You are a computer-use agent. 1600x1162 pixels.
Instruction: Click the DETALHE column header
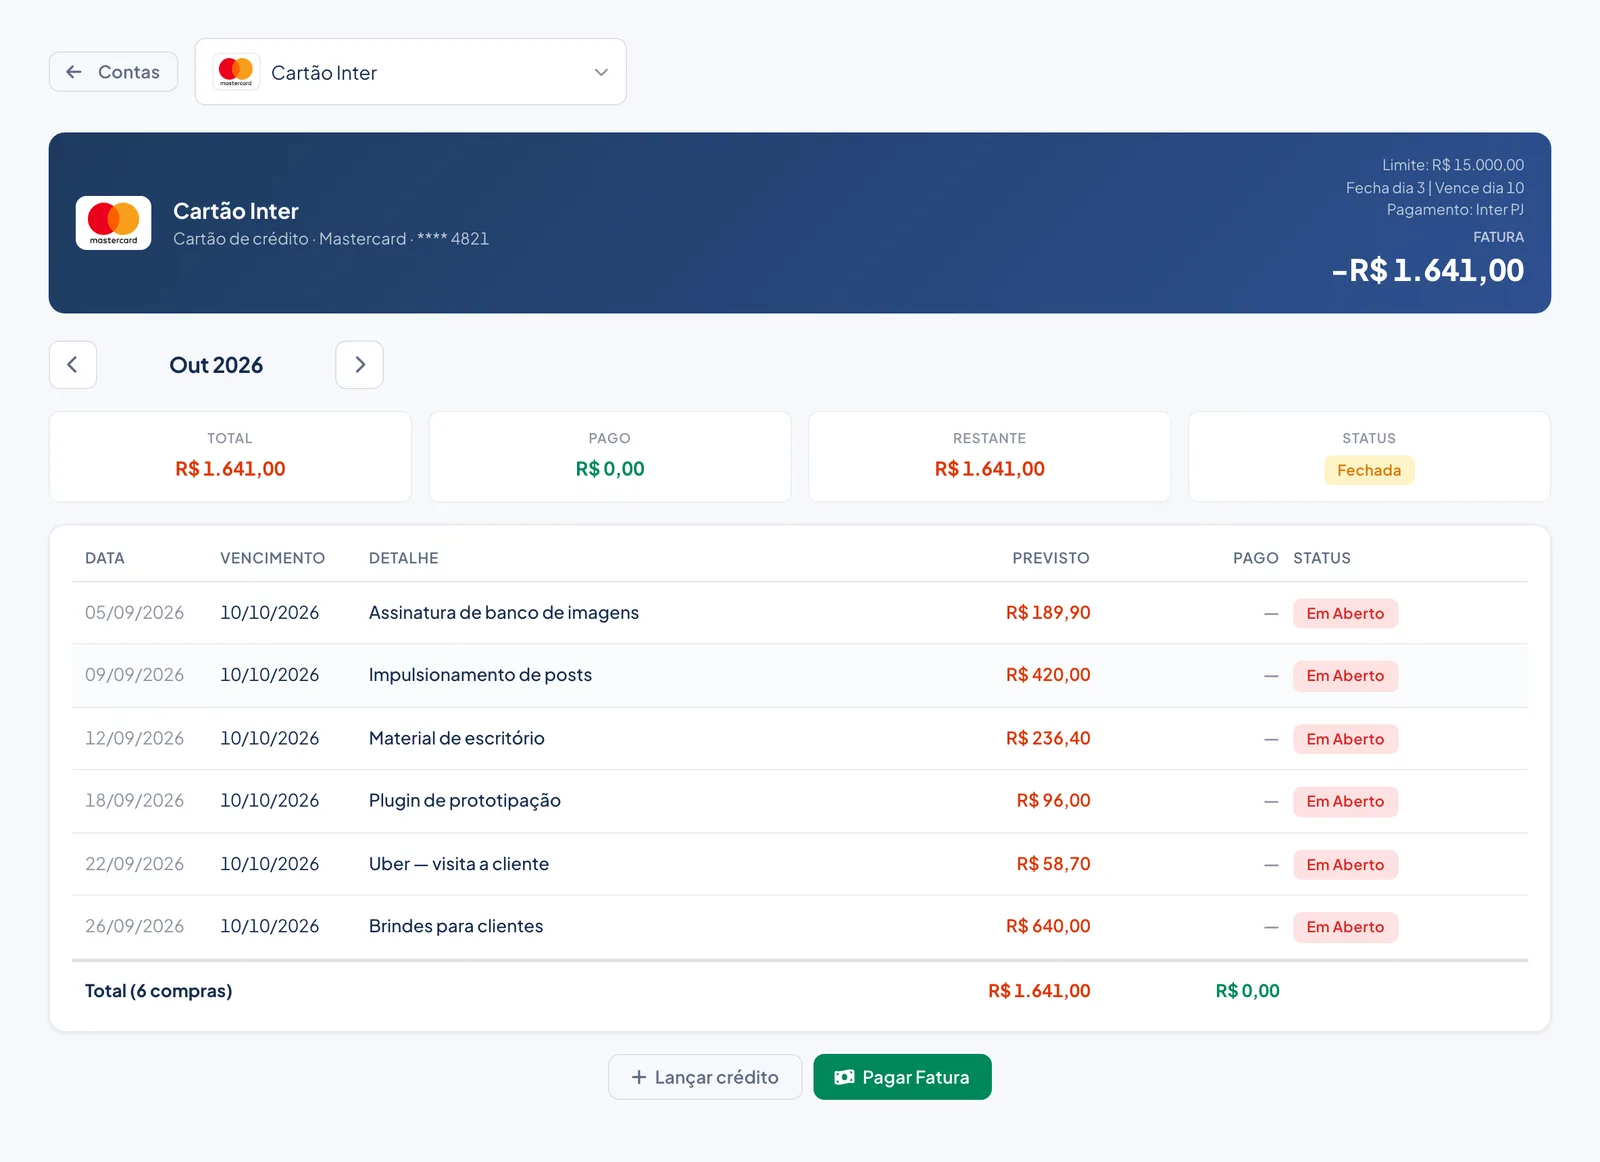pyautogui.click(x=404, y=558)
